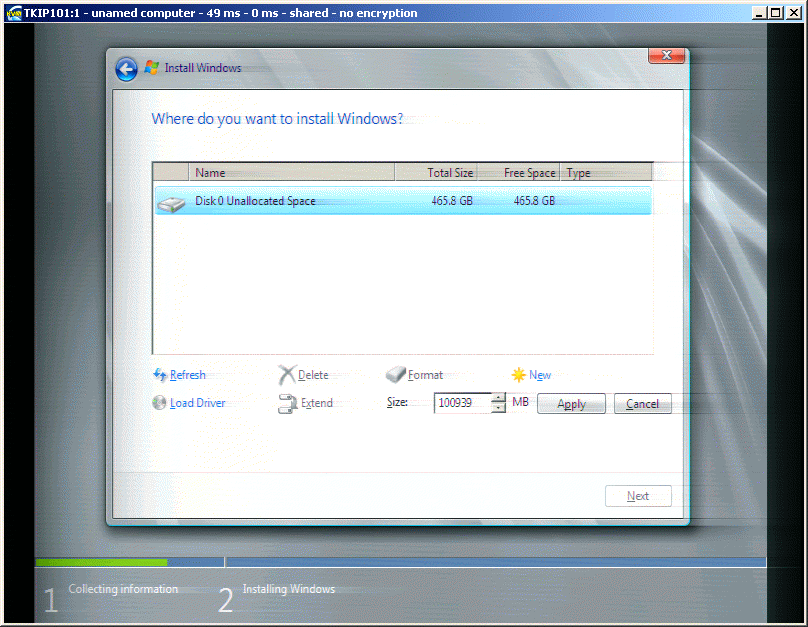Click the 465.8 GB Total Size value
Screen dimensions: 808x627
point(452,201)
